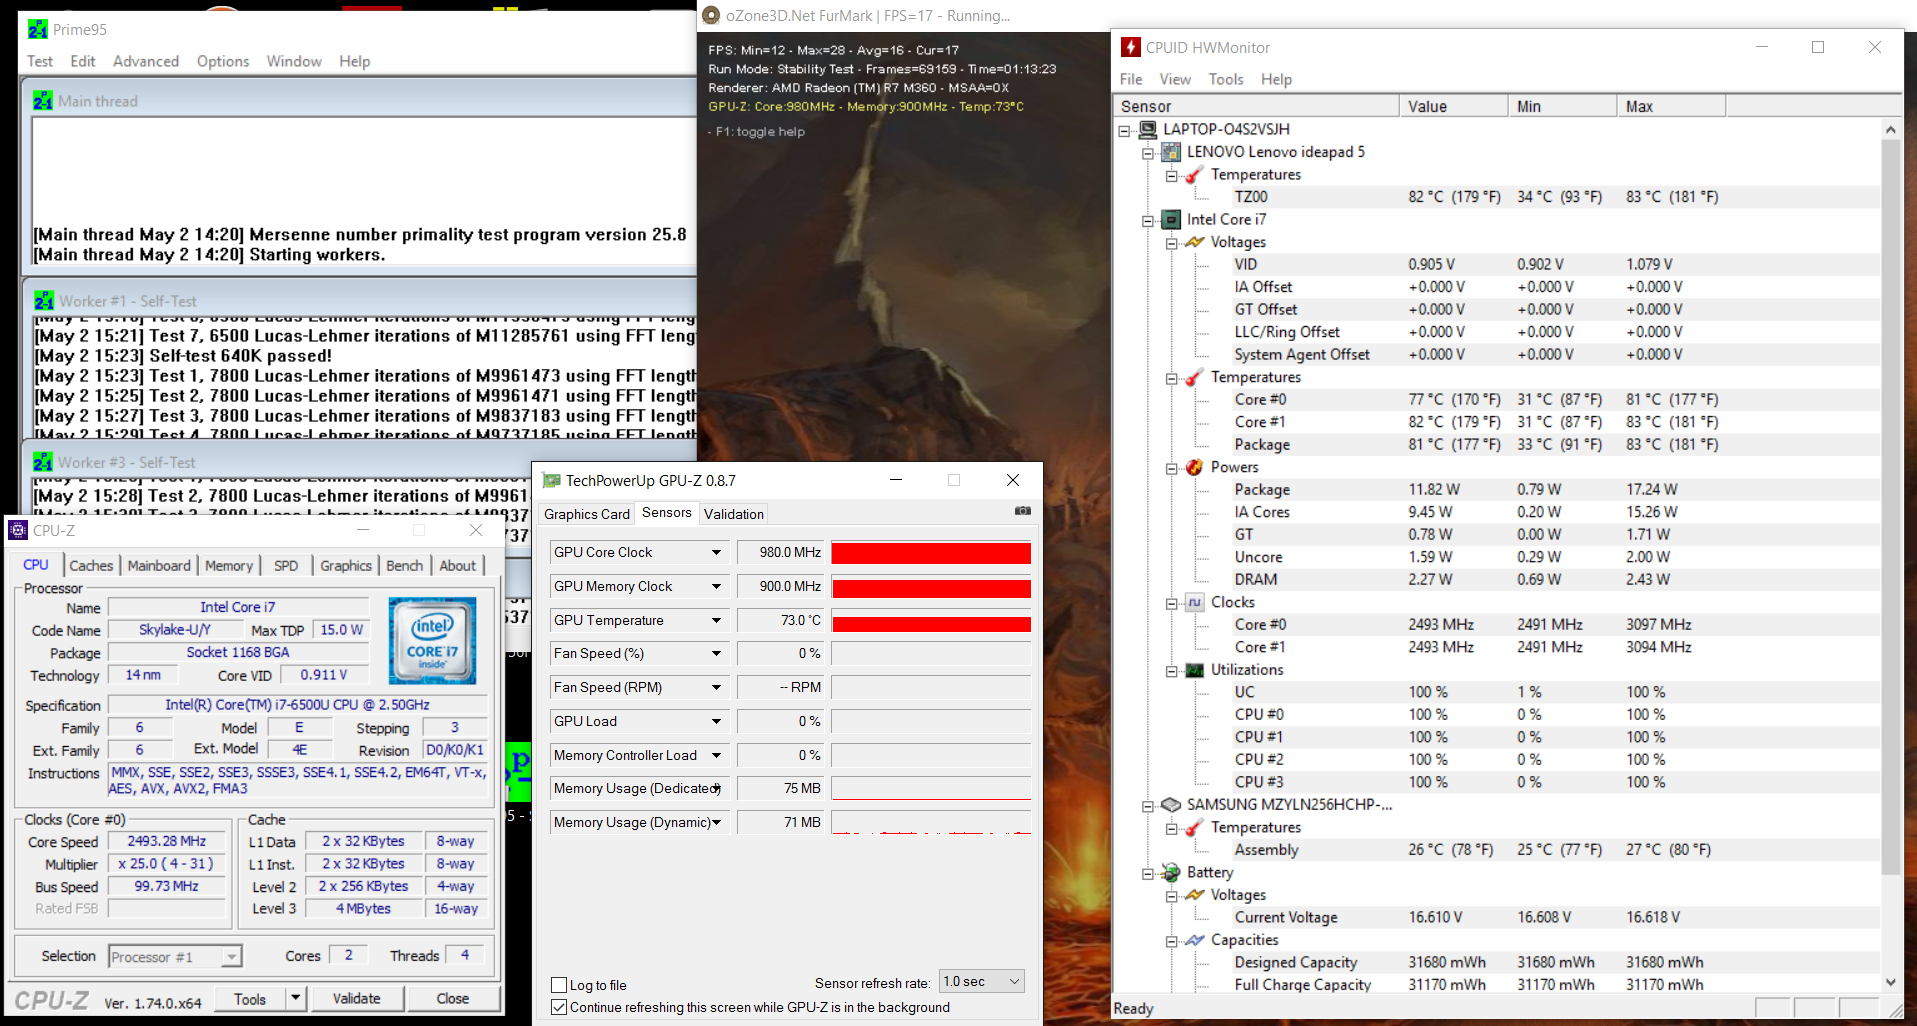Select the LAPTOP-O4S2VSJH computer icon in HWMonitor
This screenshot has height=1026, width=1917.
(x=1148, y=129)
